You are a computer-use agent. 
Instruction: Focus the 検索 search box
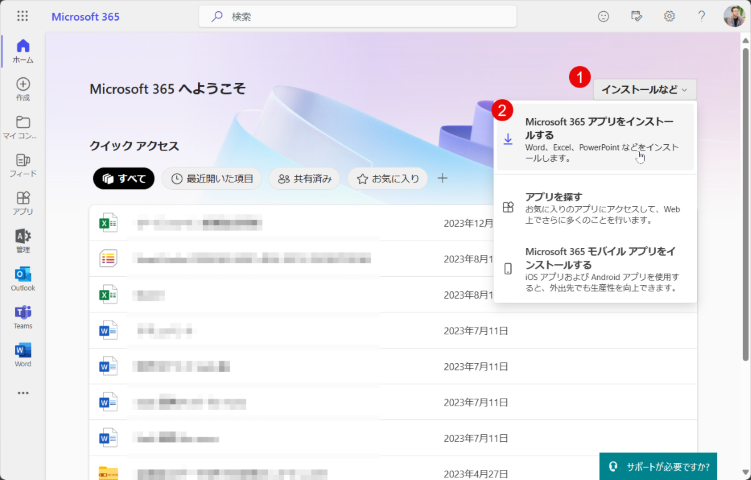click(357, 17)
